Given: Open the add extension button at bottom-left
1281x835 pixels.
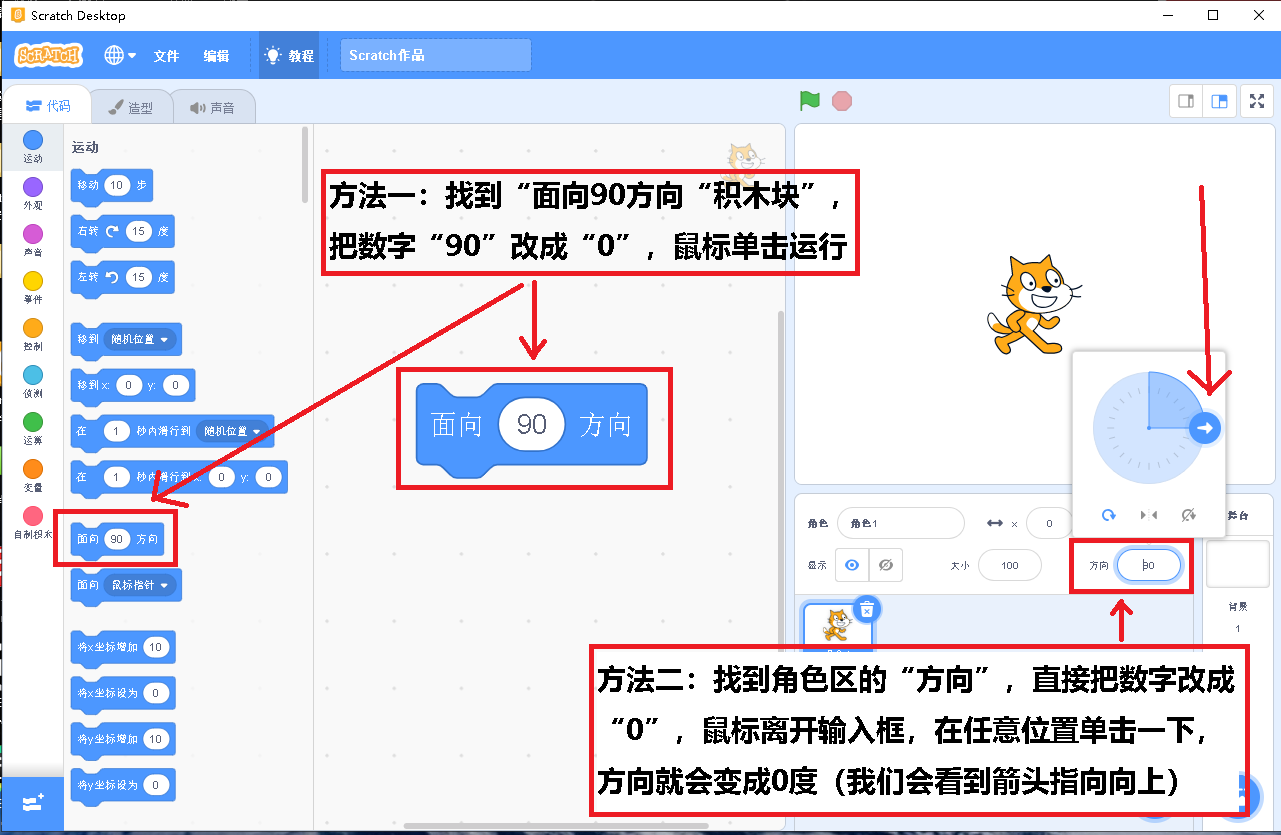Looking at the screenshot, I should coord(32,803).
